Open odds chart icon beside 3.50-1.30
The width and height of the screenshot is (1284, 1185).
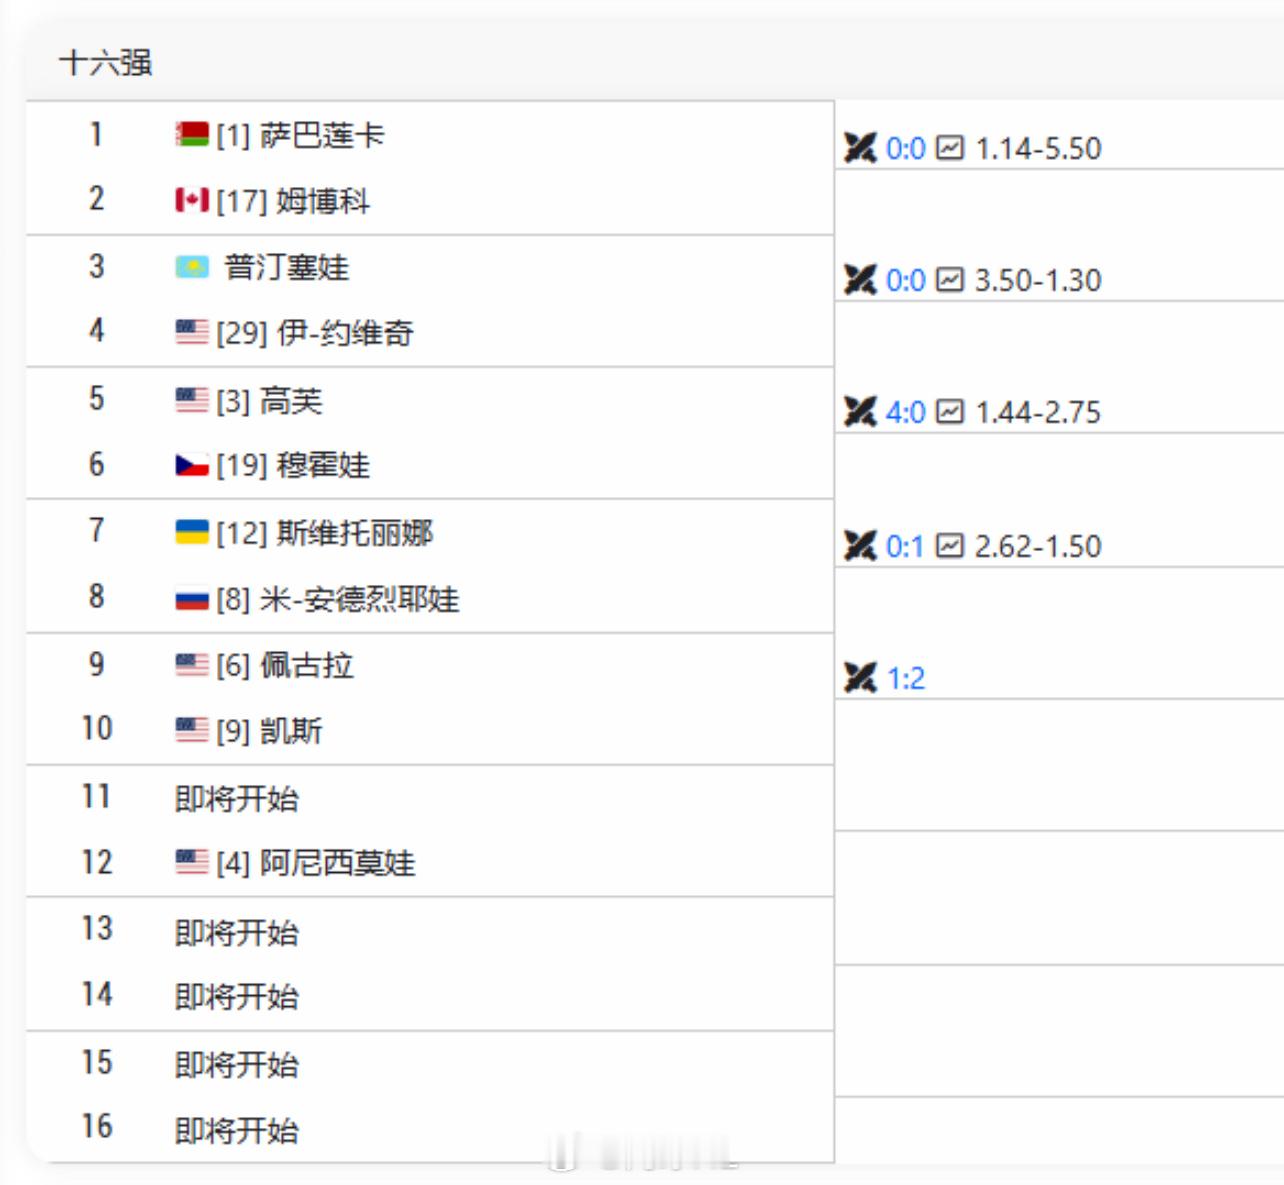point(949,280)
